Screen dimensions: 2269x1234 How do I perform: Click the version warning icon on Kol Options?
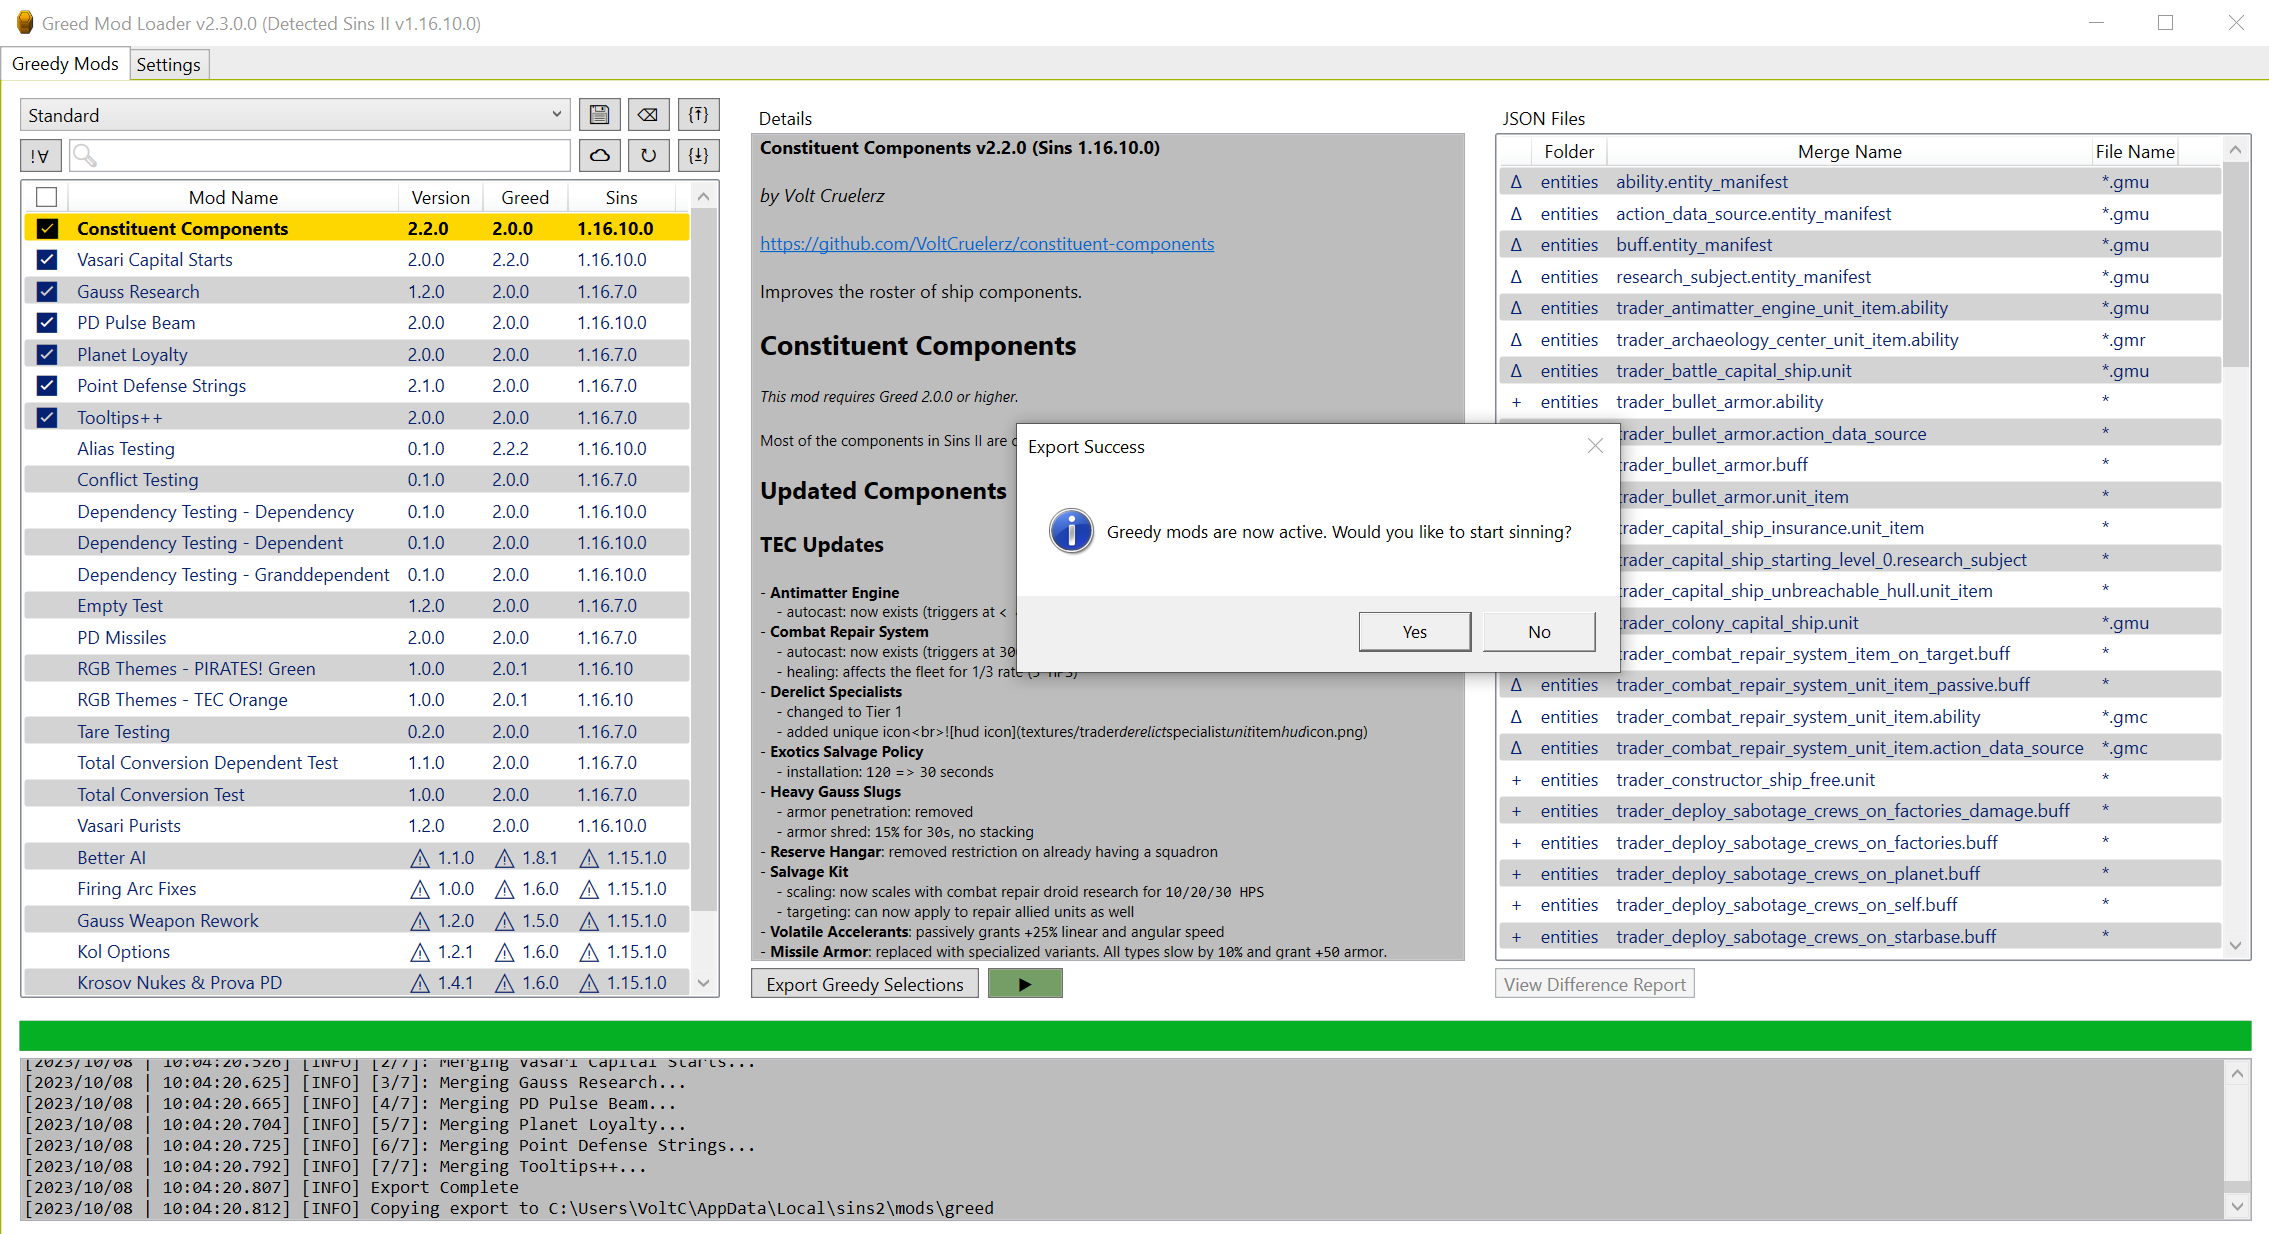(x=420, y=952)
